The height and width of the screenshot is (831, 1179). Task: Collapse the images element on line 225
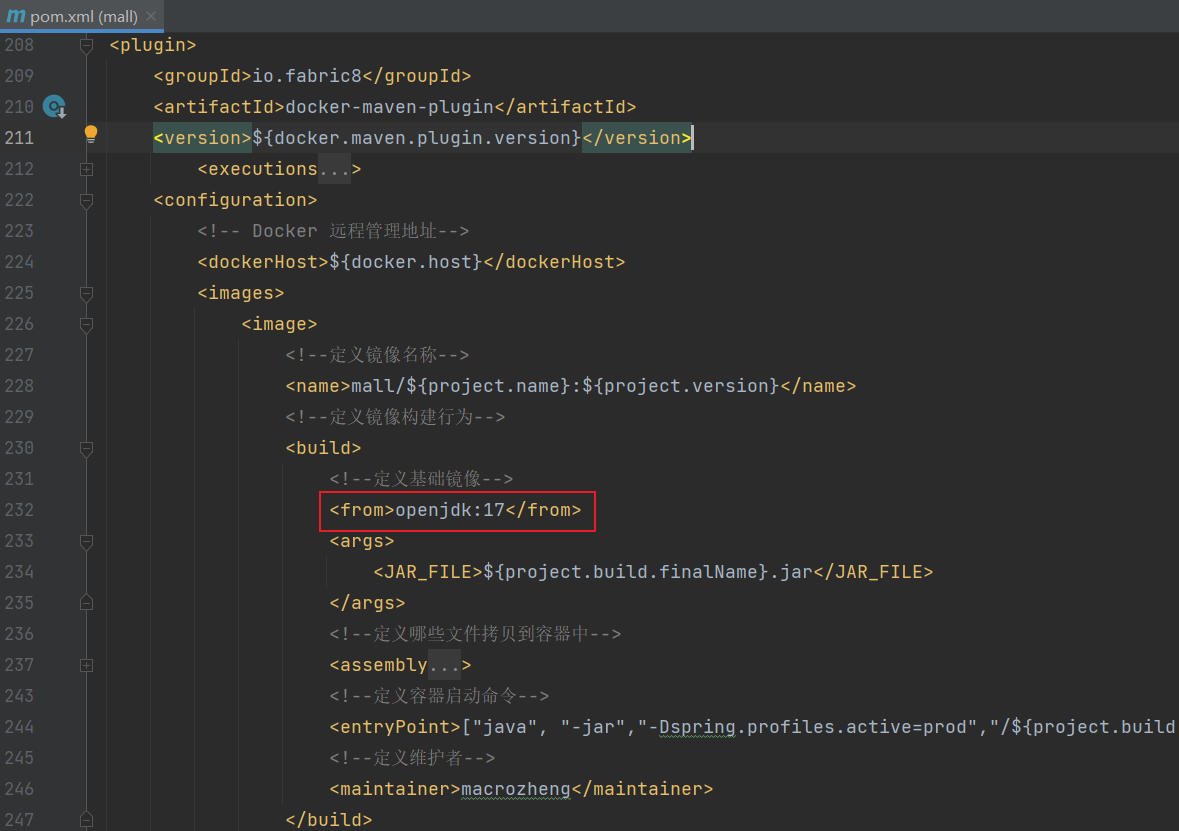[x=87, y=293]
